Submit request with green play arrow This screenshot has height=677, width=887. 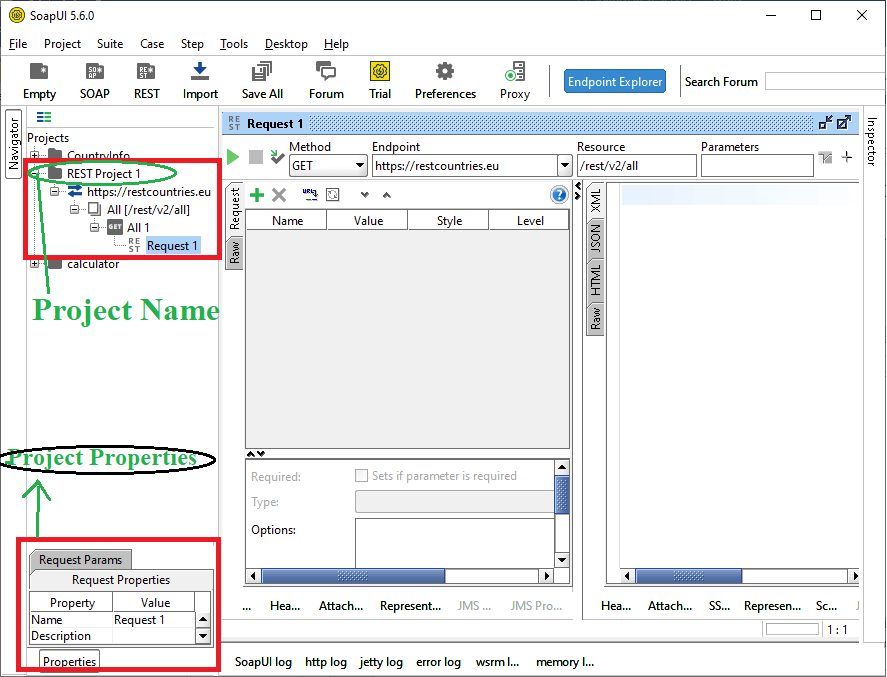232,157
